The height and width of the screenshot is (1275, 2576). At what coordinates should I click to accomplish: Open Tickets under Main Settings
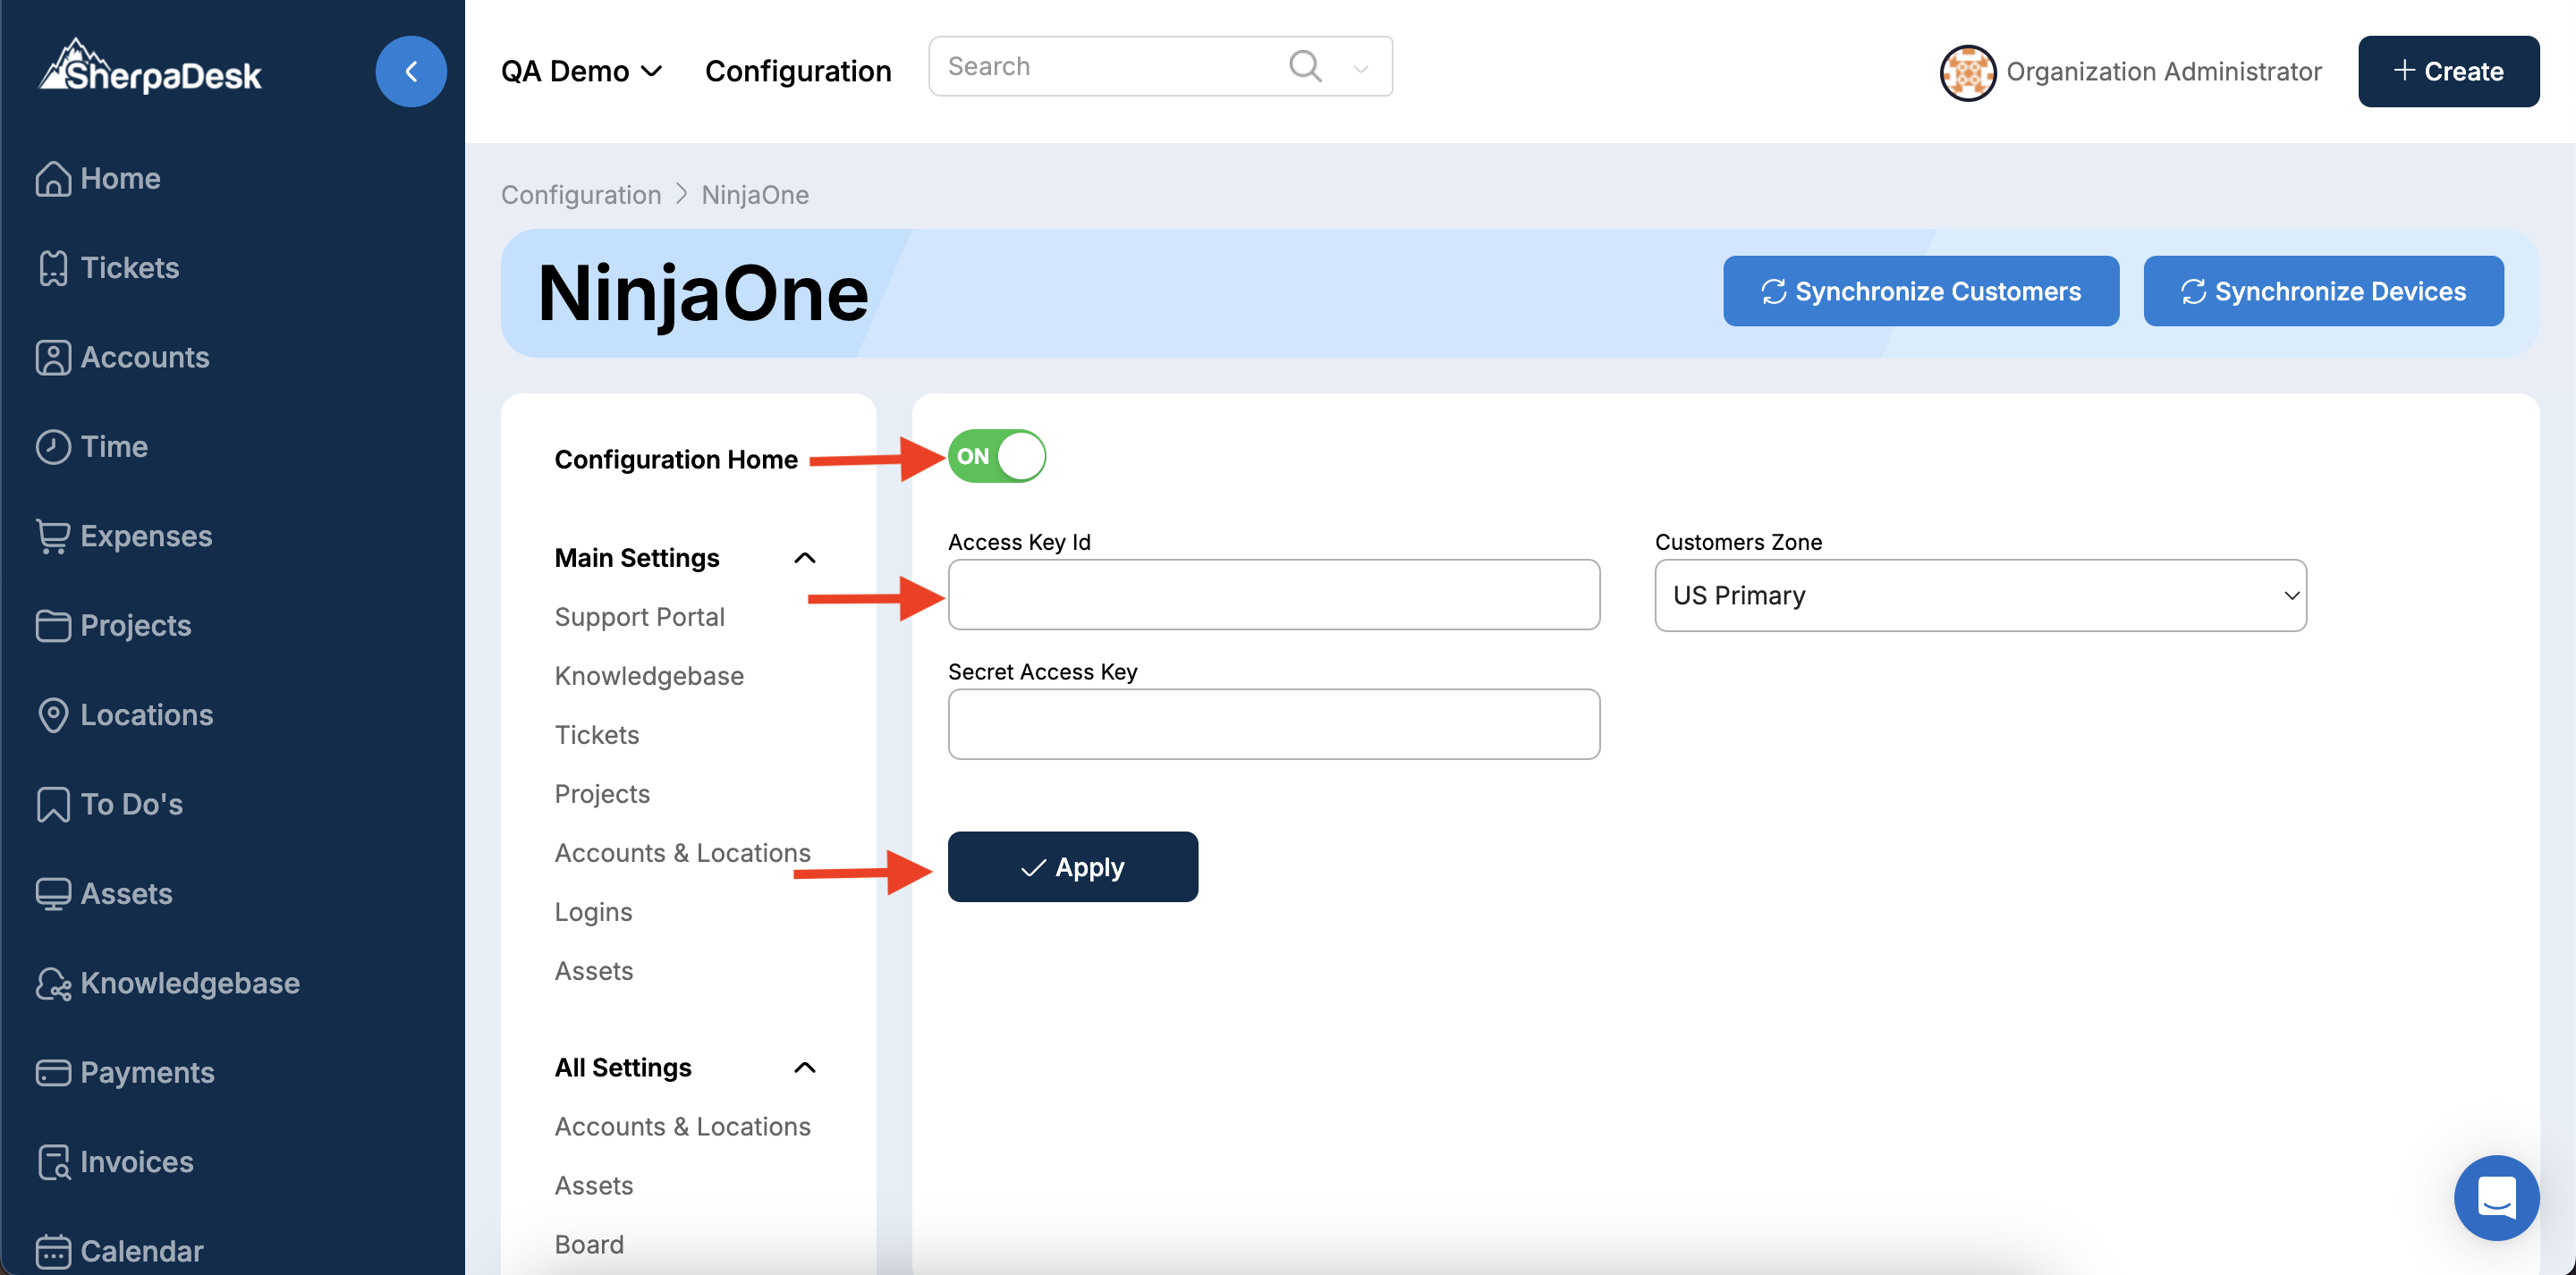pos(597,735)
